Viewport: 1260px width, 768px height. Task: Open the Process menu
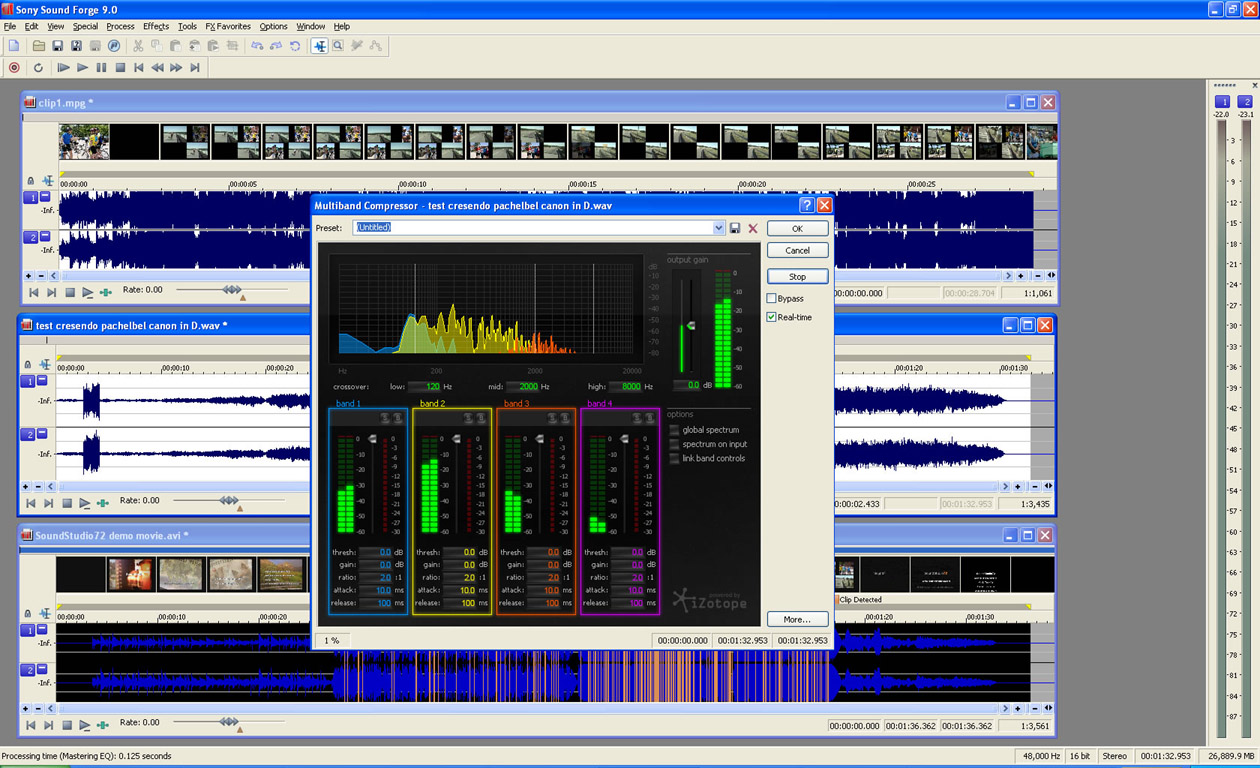(x=120, y=26)
